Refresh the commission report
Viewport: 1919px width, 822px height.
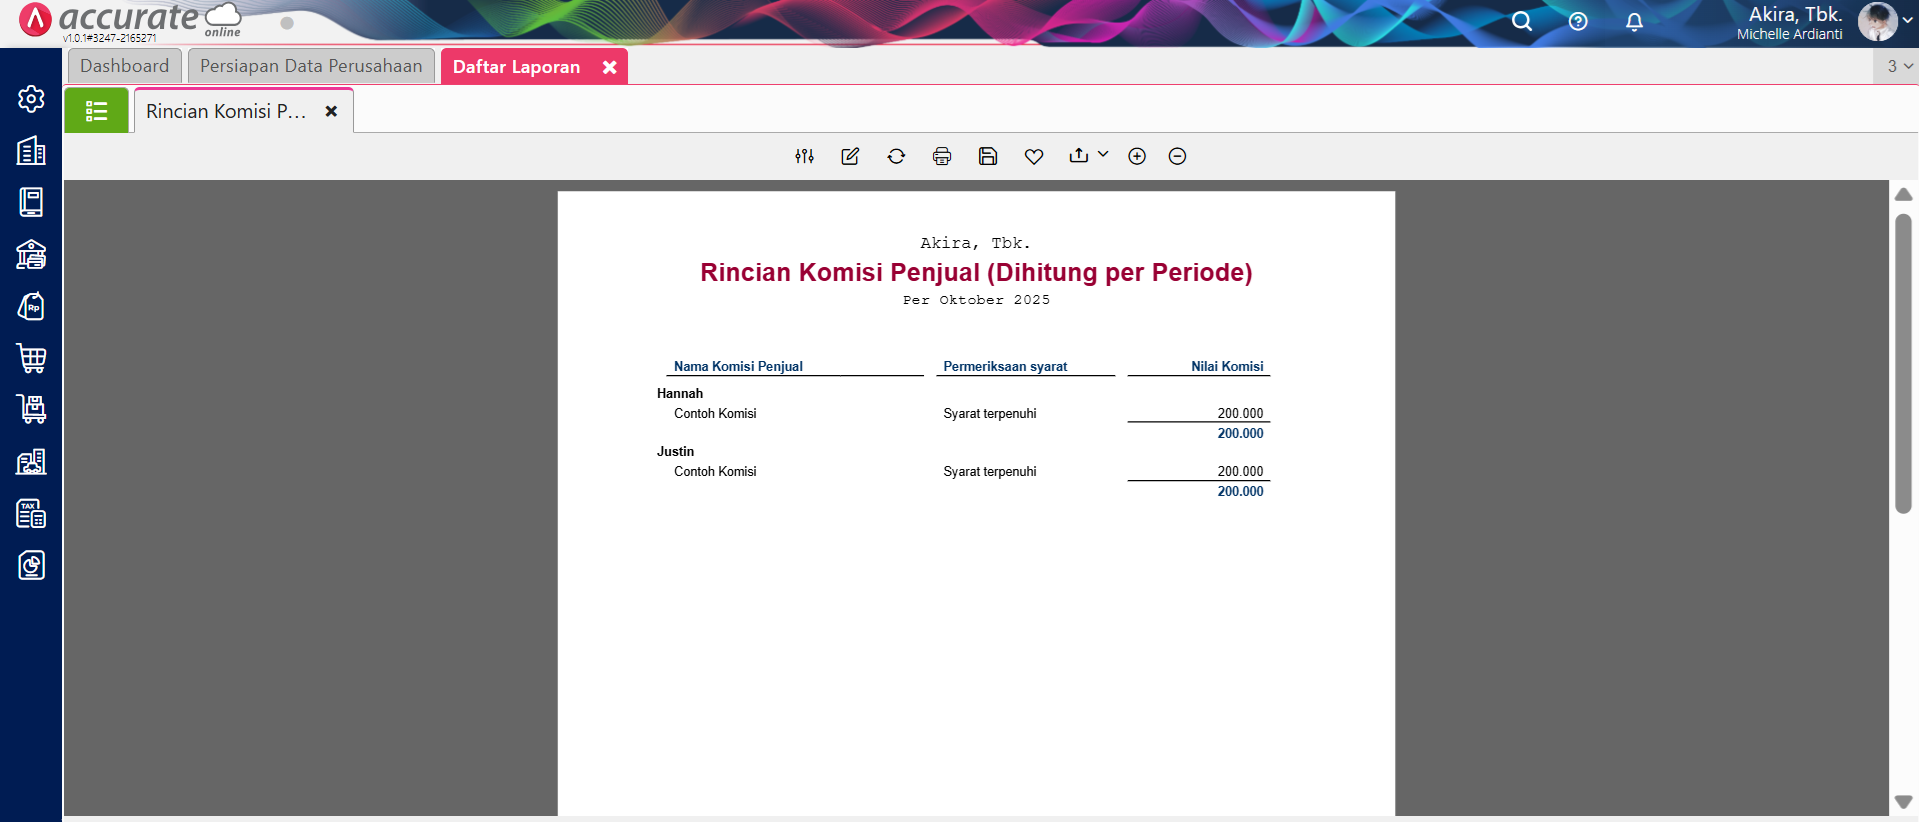[896, 156]
